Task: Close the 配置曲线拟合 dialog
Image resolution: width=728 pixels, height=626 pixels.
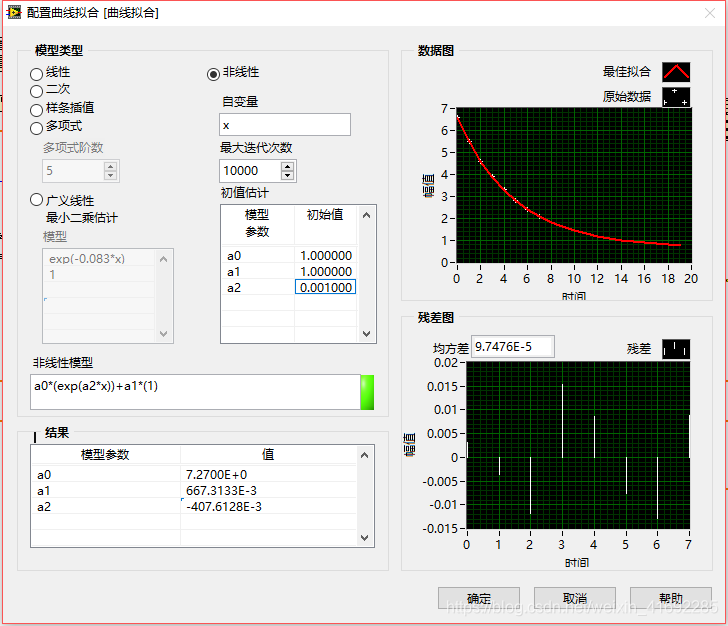Action: pos(710,13)
